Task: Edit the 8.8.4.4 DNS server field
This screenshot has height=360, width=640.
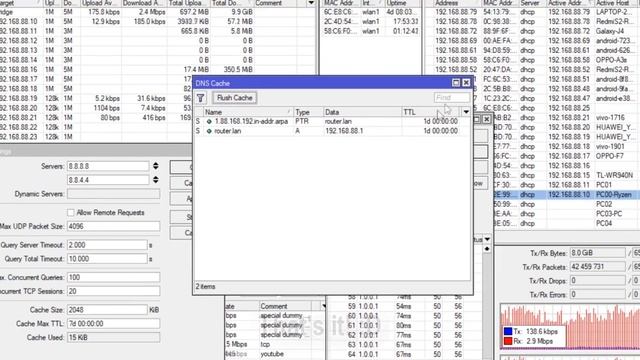Action: pos(108,180)
